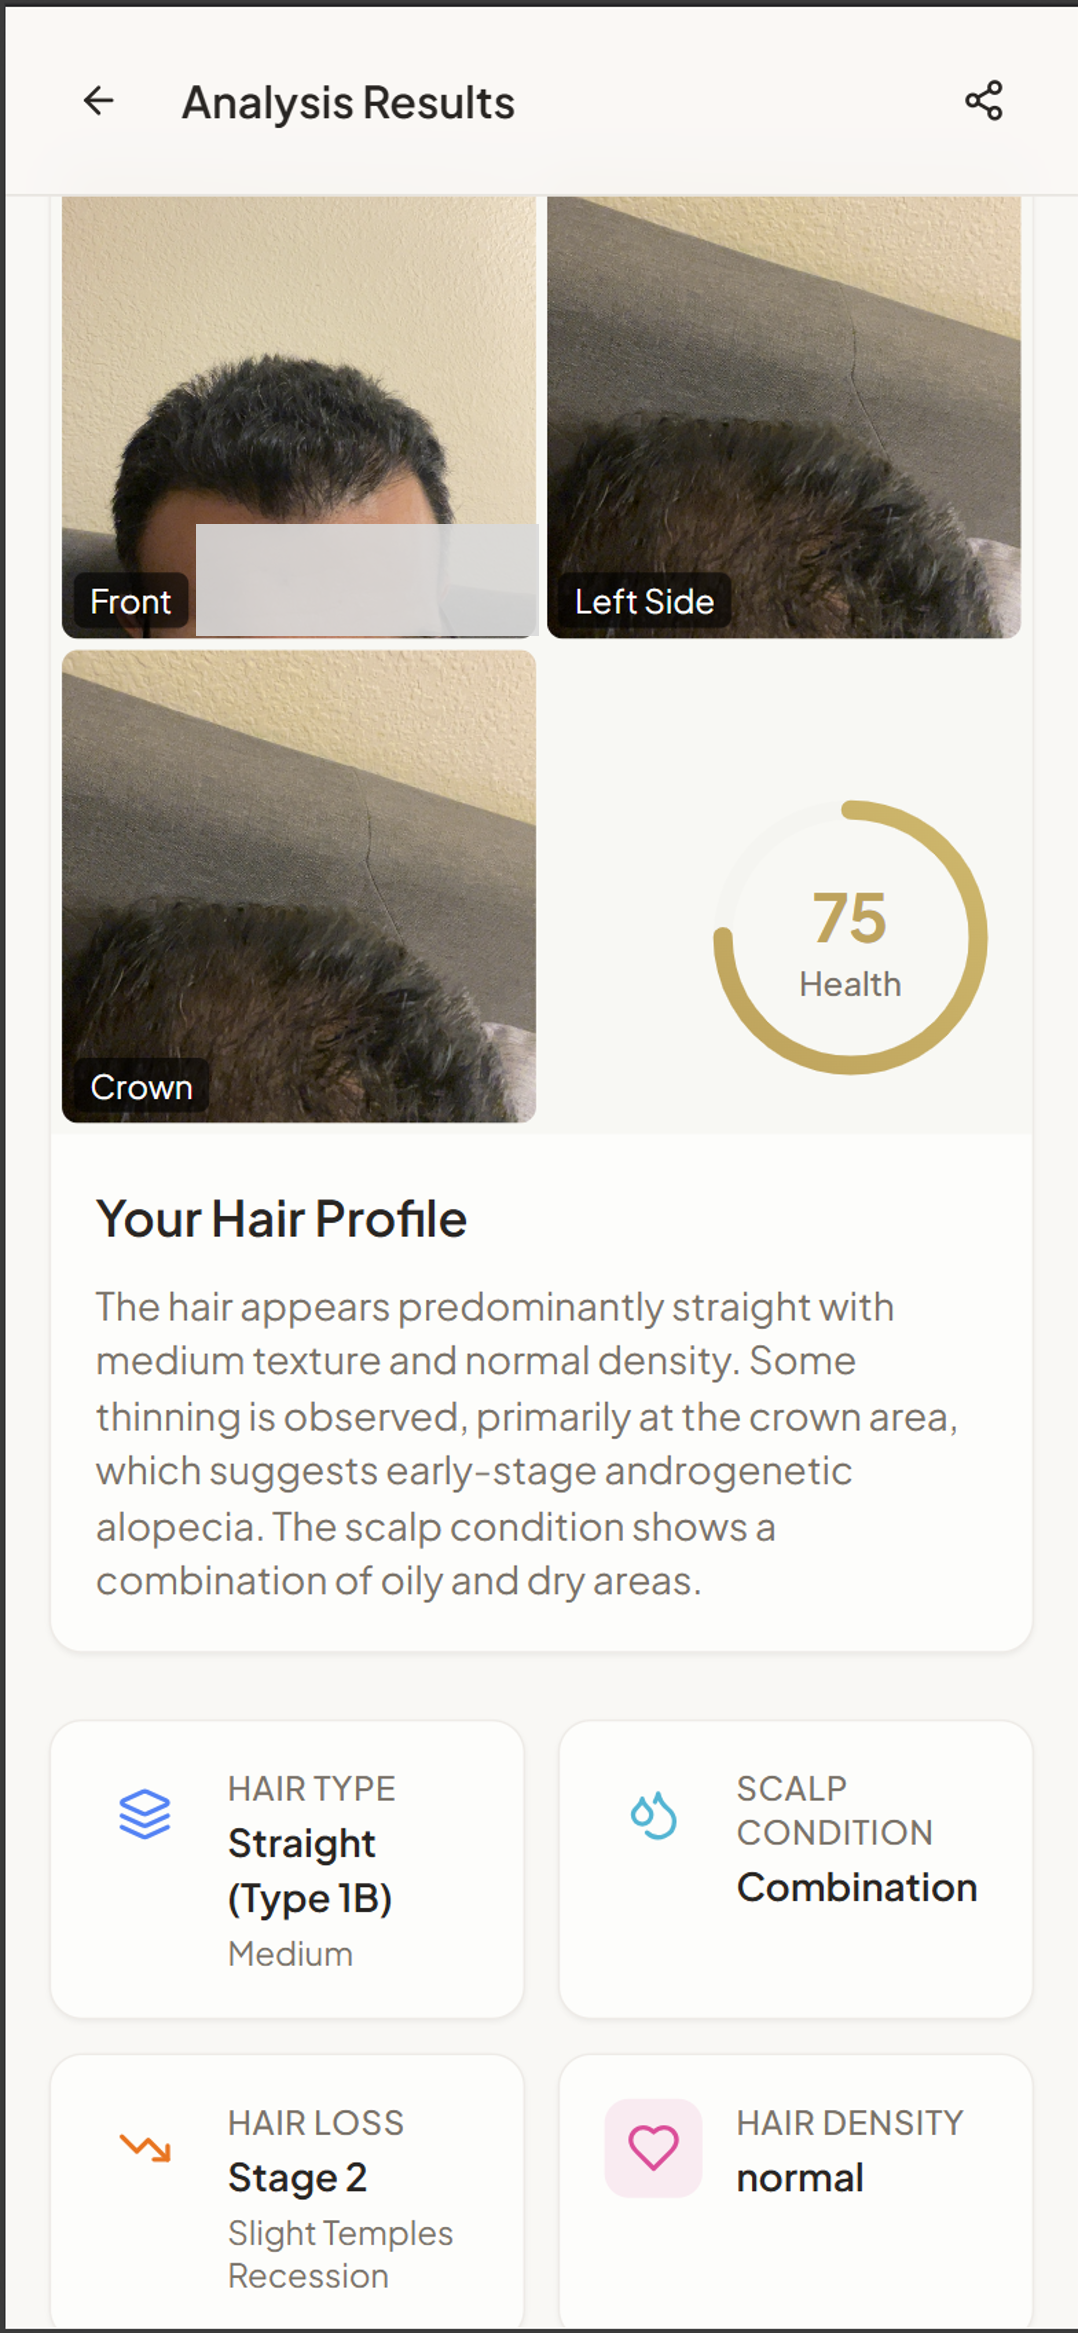Click the Crown photo label tag
This screenshot has height=2333, width=1078.
point(141,1086)
